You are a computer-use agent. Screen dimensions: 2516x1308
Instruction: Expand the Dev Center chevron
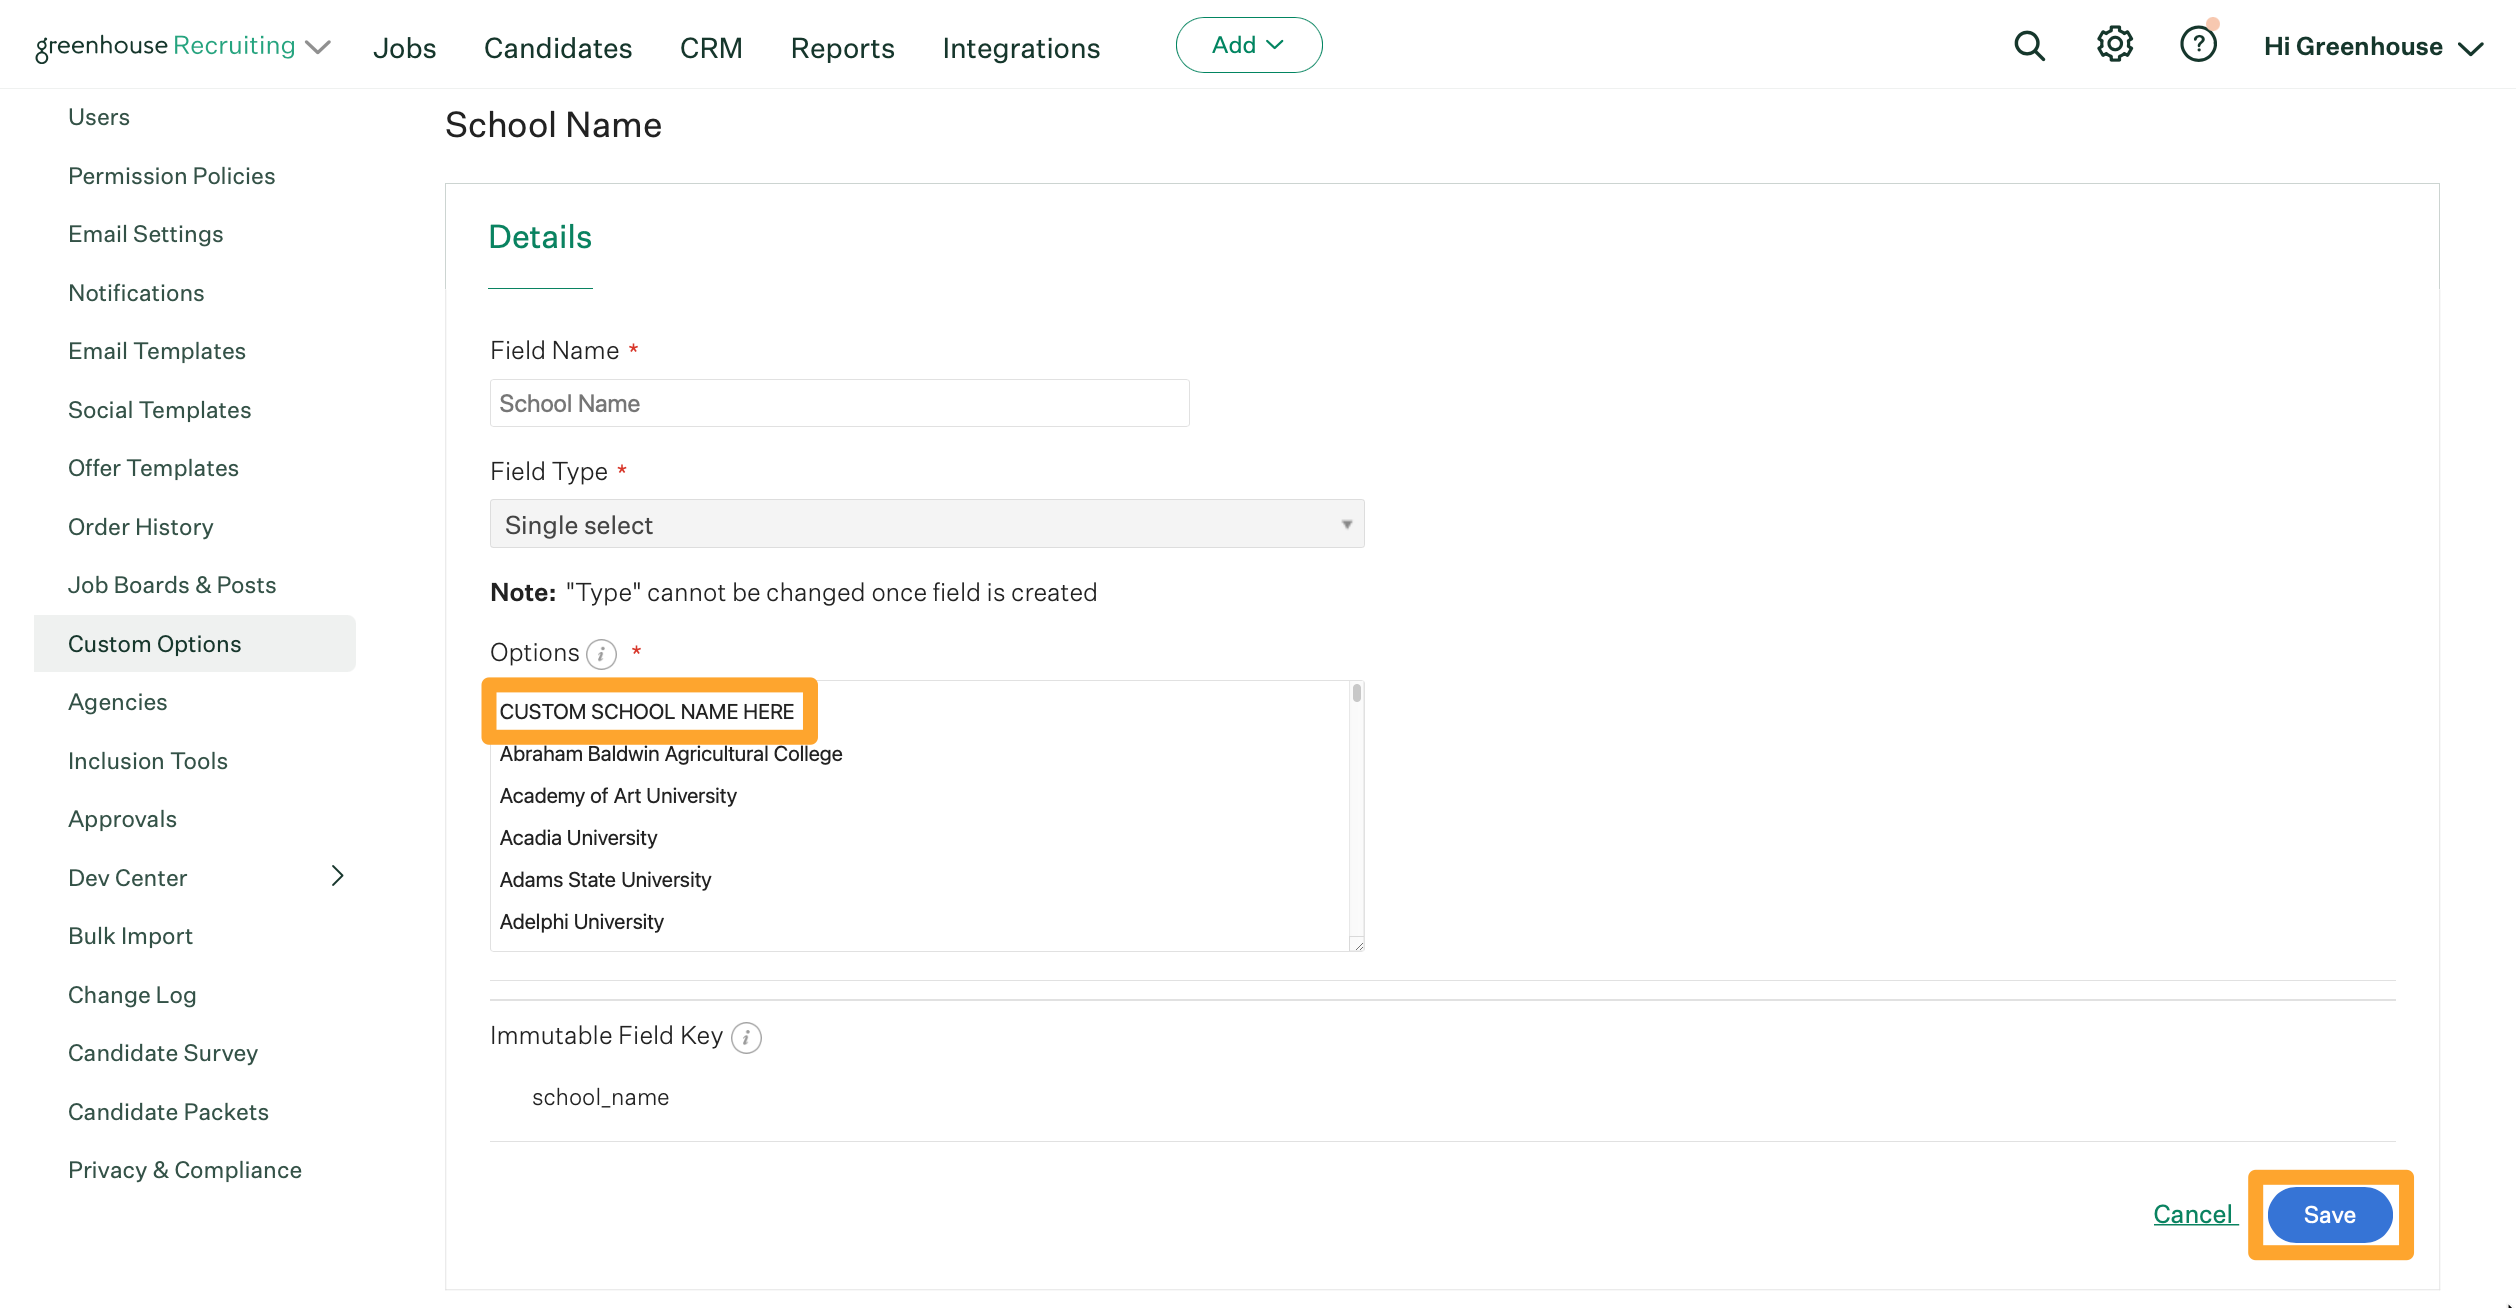tap(337, 877)
